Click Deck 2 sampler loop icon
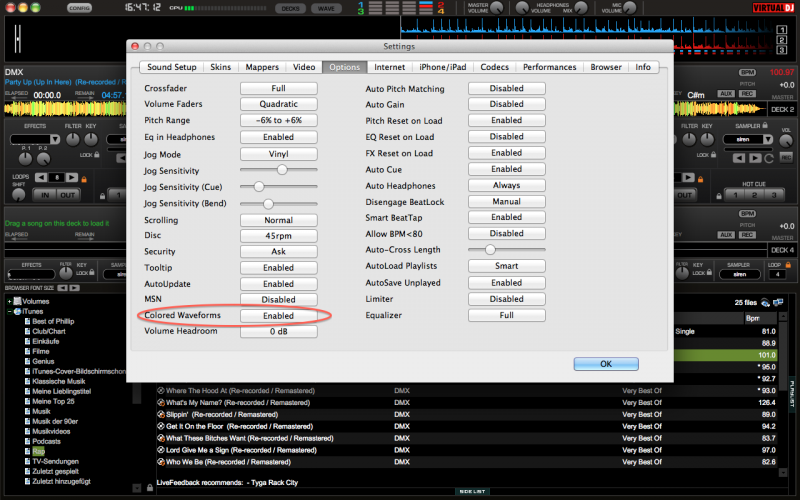800x500 pixels. [769, 158]
